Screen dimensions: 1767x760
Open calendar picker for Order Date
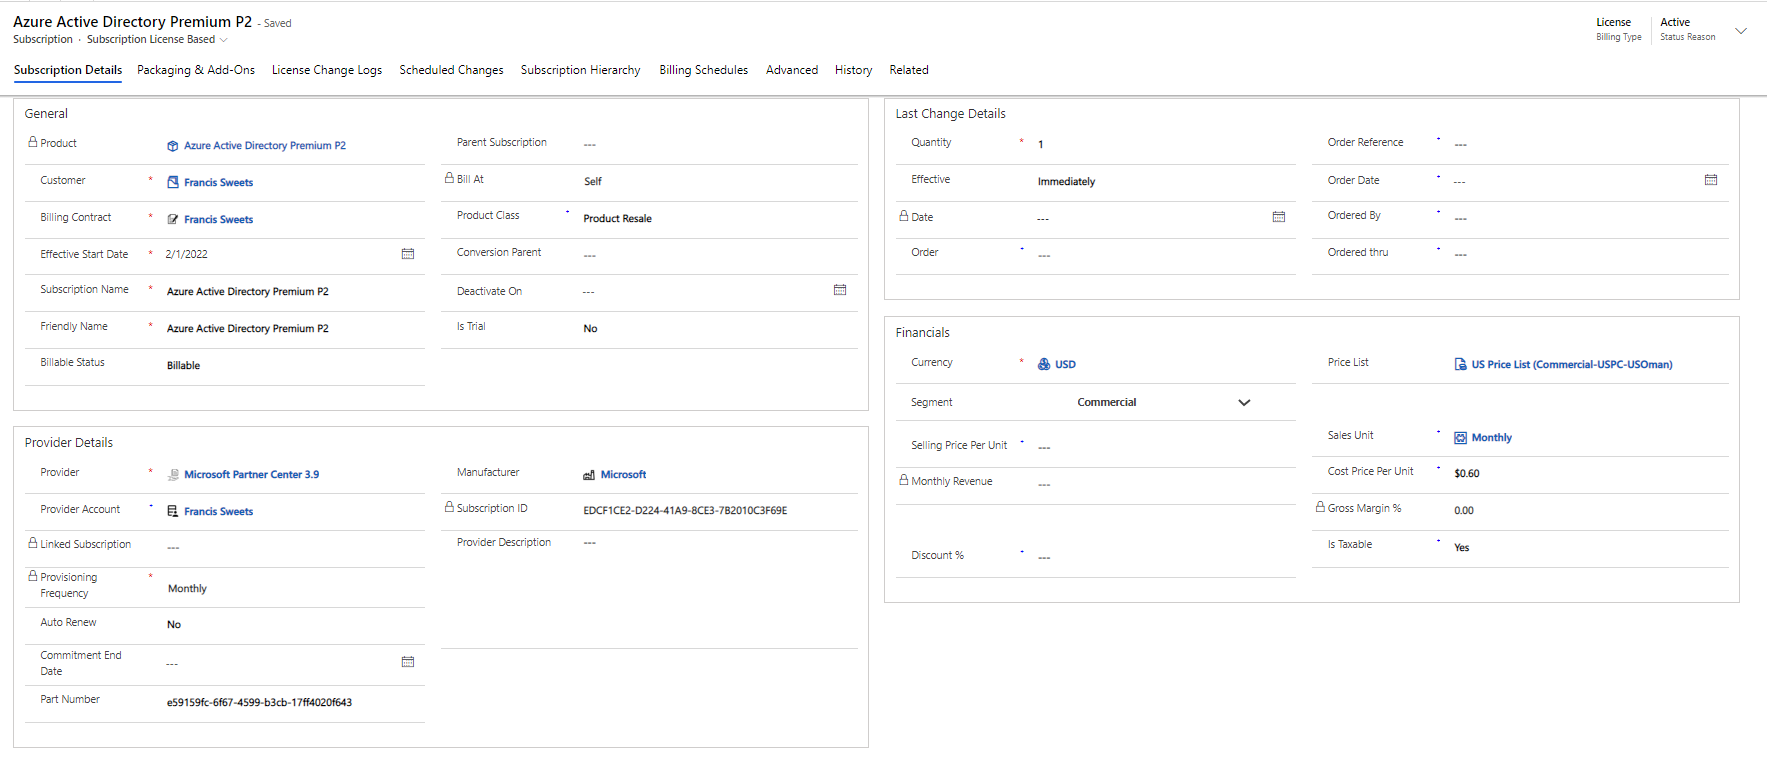(x=1711, y=180)
